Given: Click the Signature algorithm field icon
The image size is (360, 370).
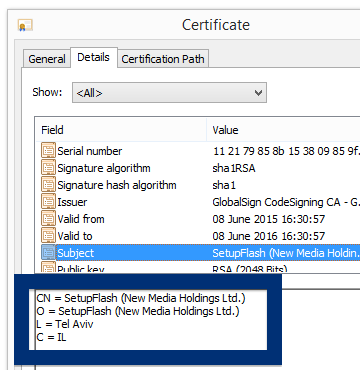Looking at the screenshot, I should tap(48, 168).
